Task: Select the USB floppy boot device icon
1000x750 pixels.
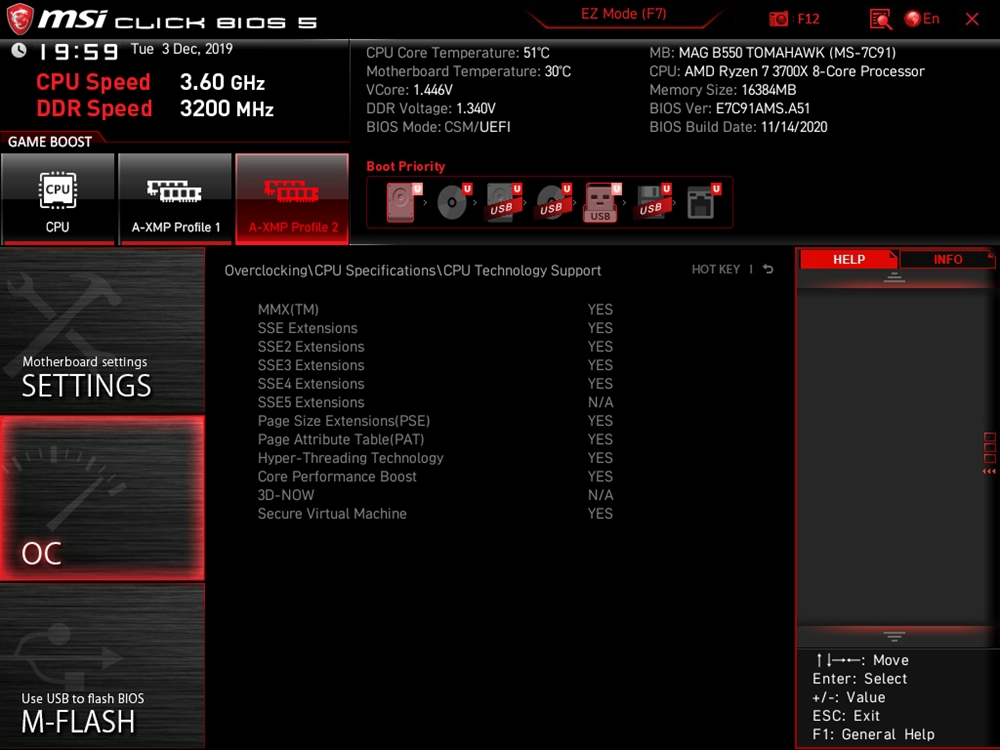Action: point(652,202)
